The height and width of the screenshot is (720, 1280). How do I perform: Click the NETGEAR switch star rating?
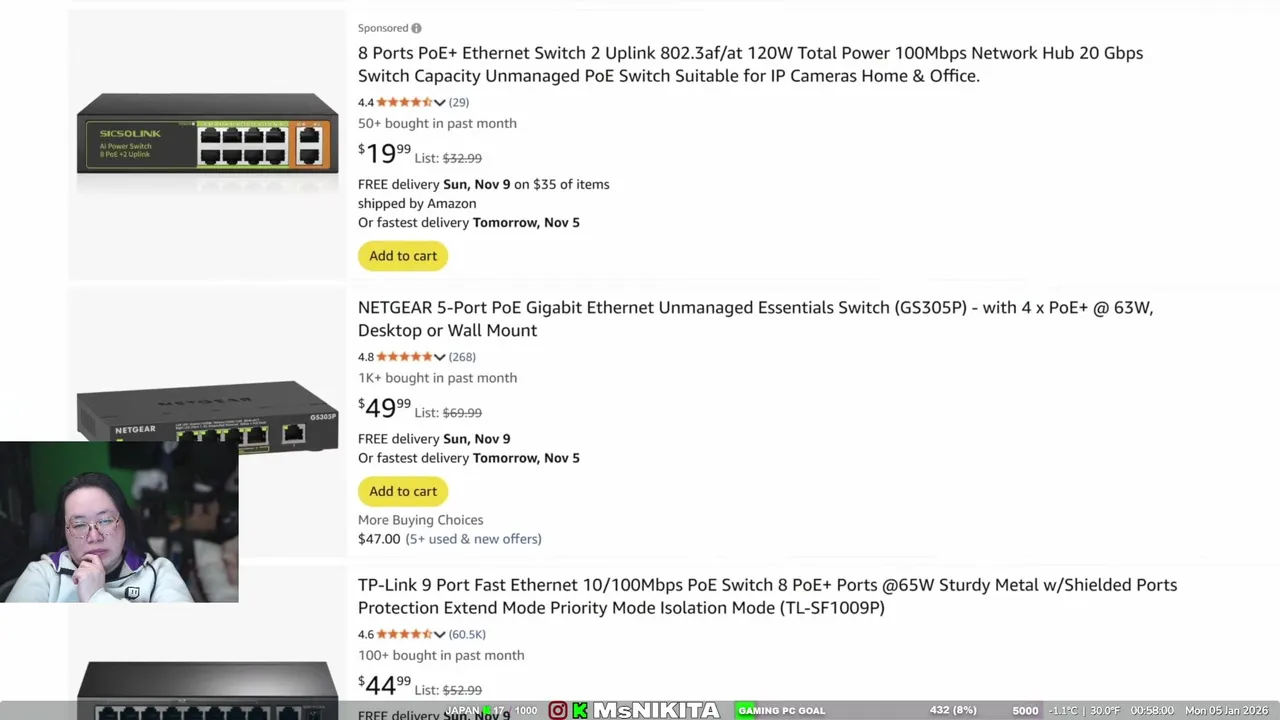[x=404, y=357]
